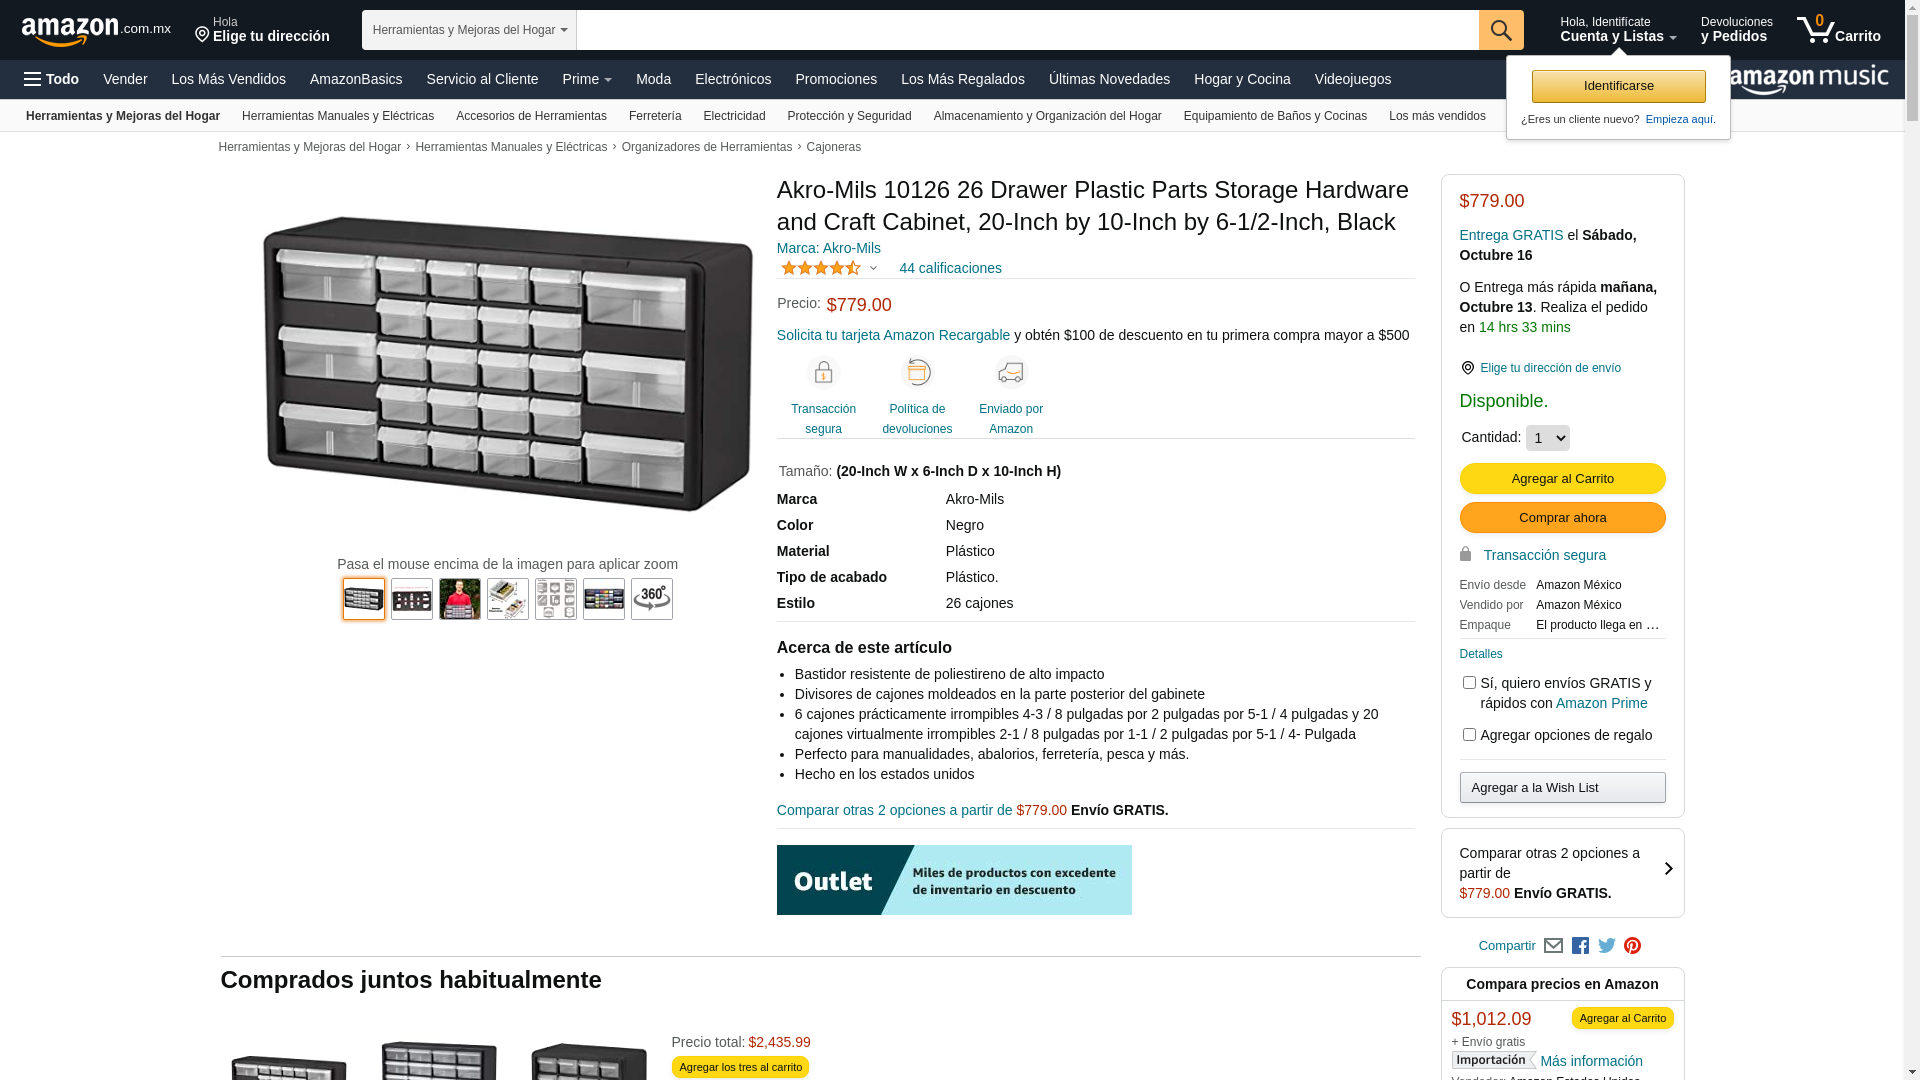Share product on Twitter

coord(1606,946)
